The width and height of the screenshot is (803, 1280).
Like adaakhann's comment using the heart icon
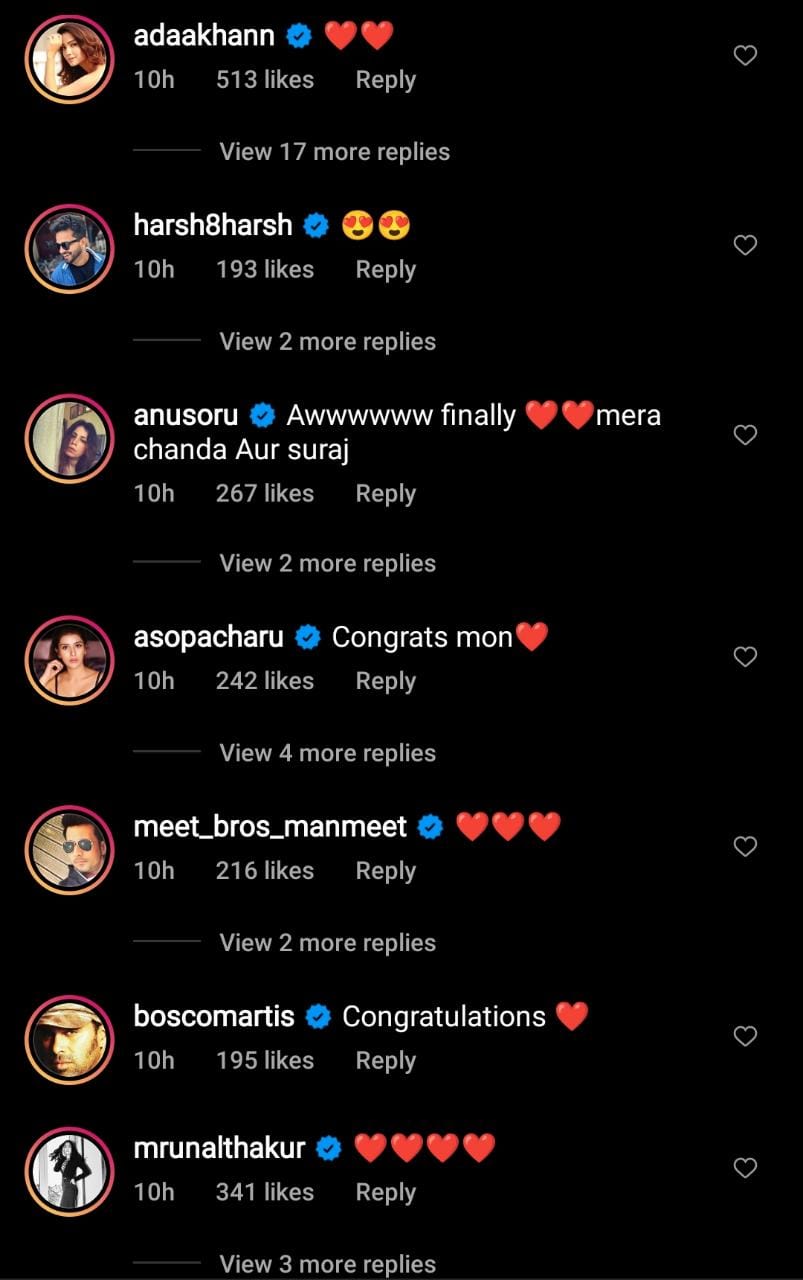(x=745, y=55)
